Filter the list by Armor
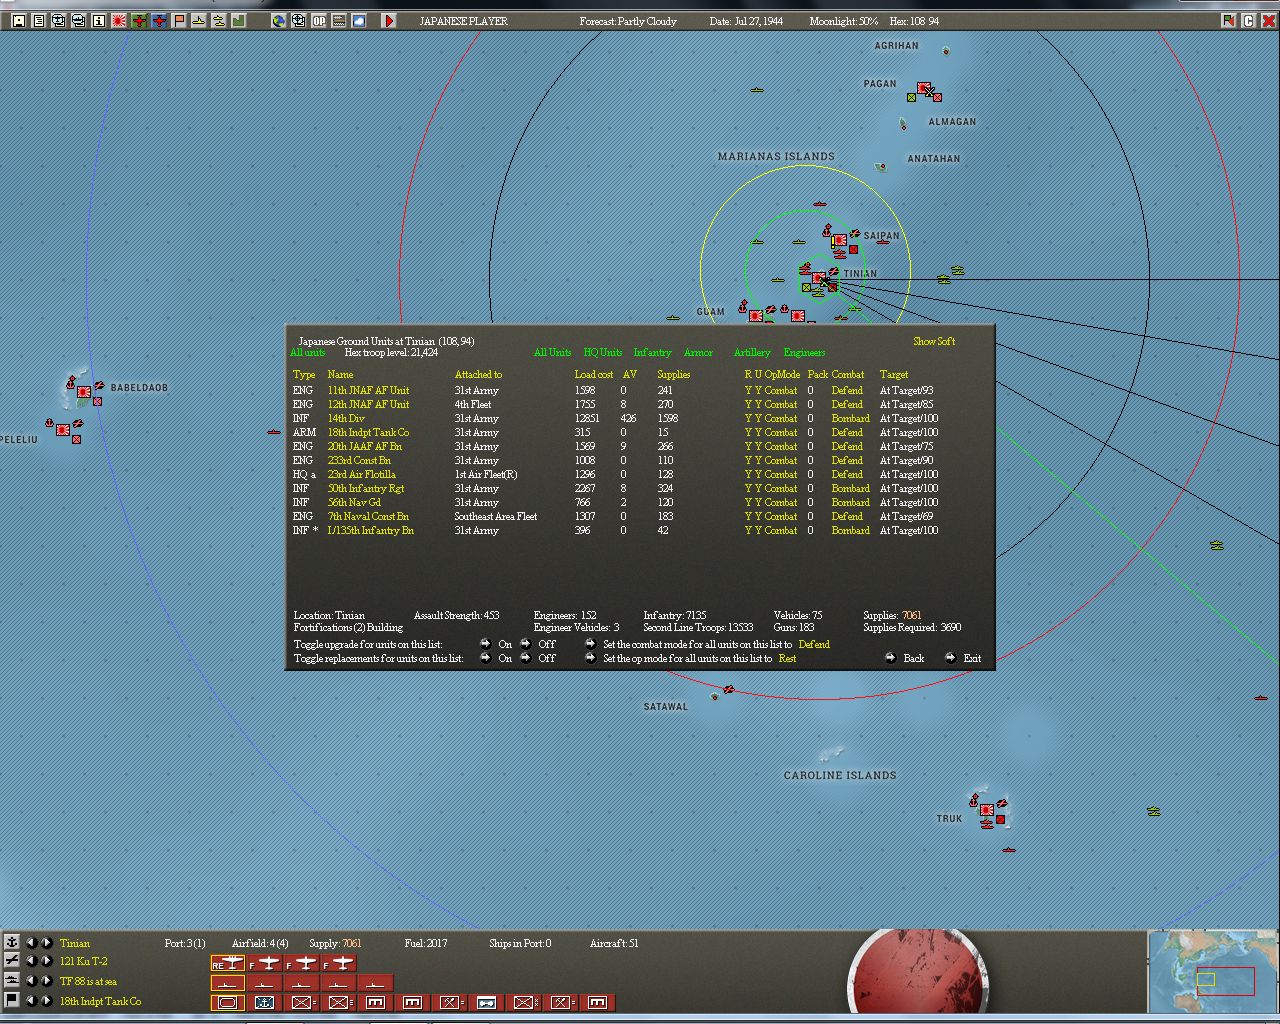 tap(698, 352)
